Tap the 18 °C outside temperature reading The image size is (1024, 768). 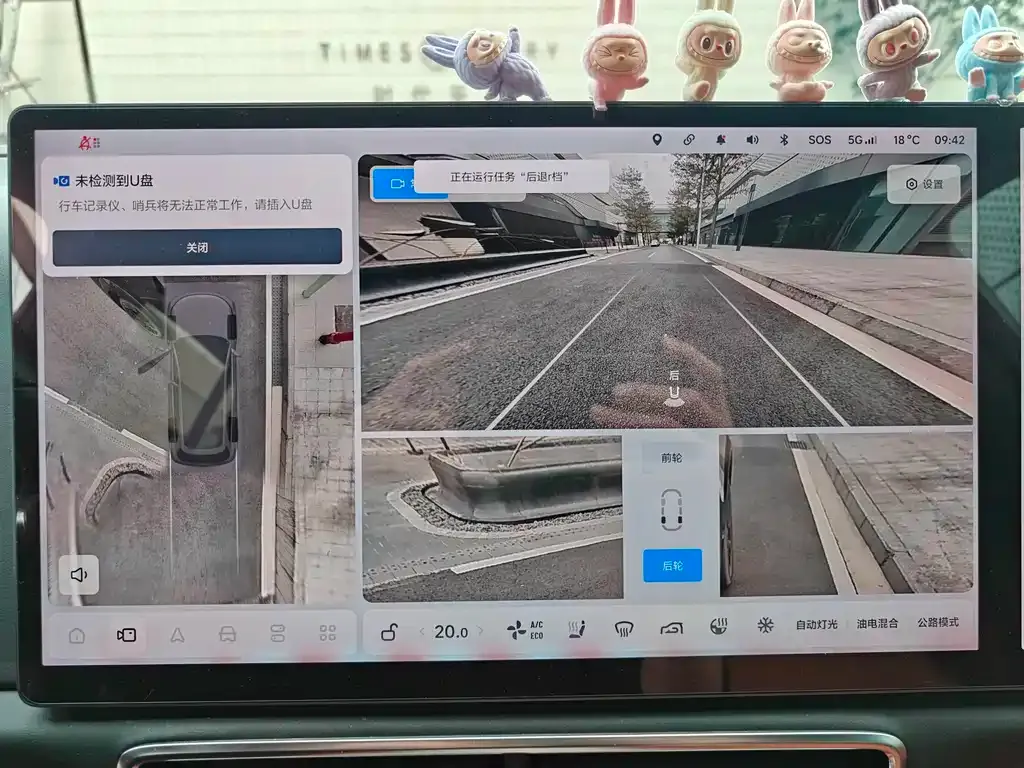click(906, 140)
